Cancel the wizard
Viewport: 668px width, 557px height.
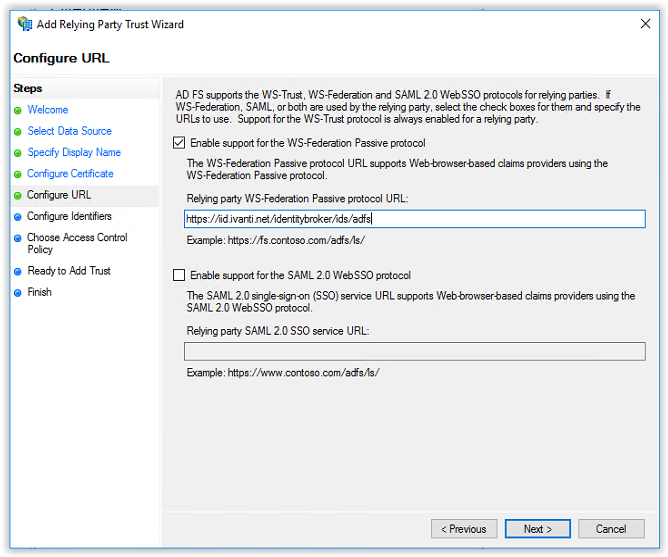tap(611, 529)
